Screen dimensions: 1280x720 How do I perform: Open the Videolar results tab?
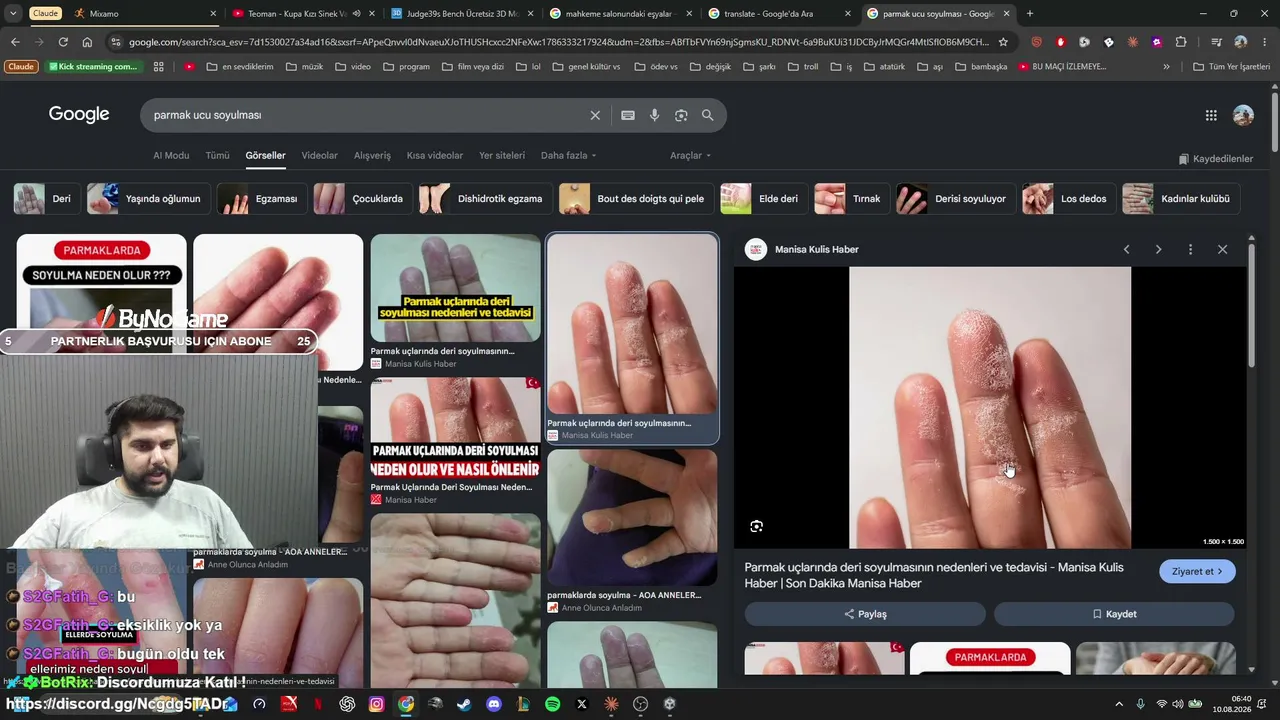click(320, 156)
